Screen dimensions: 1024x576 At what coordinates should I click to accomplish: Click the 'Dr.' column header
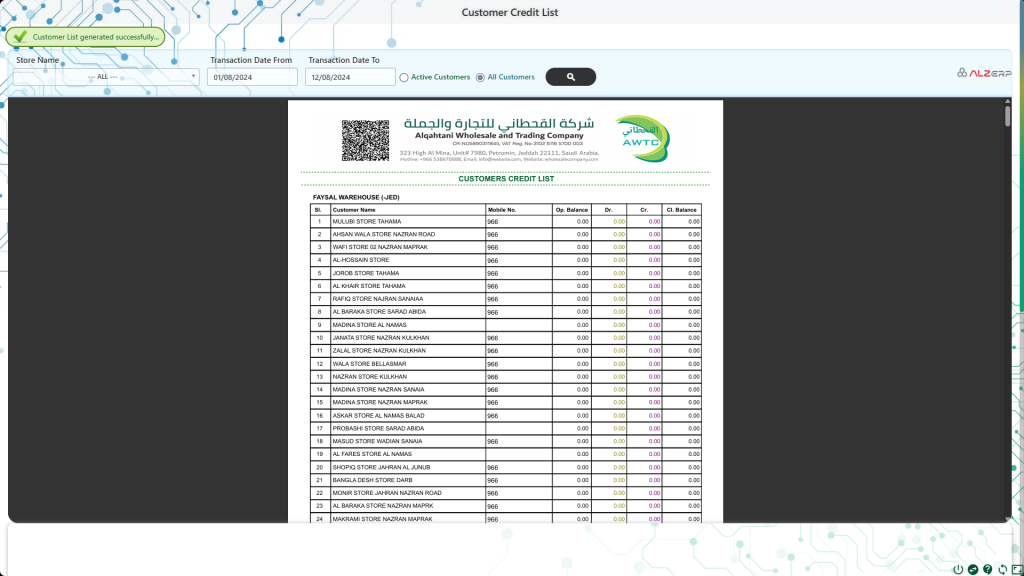pyautogui.click(x=609, y=210)
